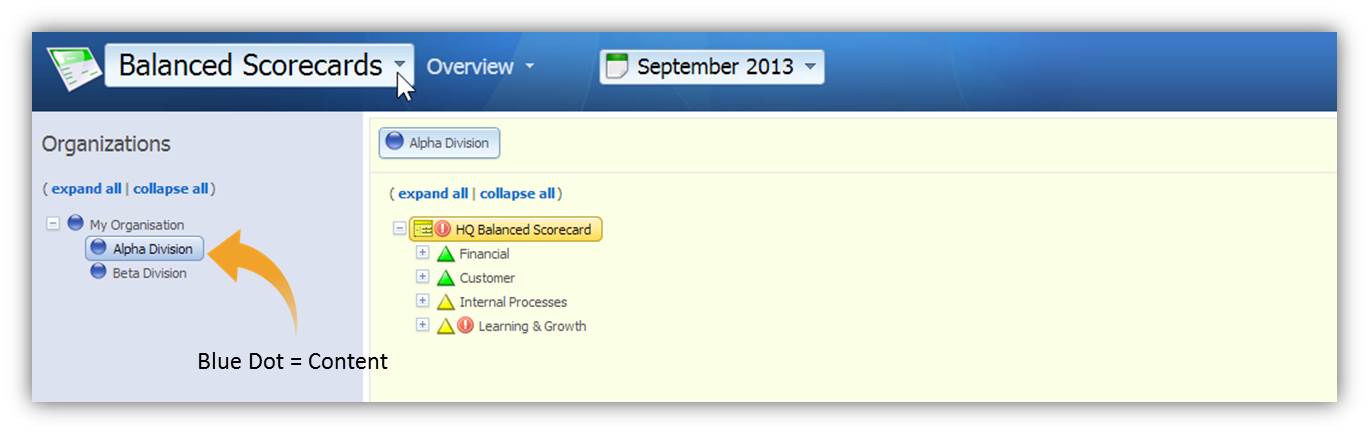Click the Alpha Division breadcrumb button
Viewport: 1369px width, 434px height.
pyautogui.click(x=439, y=143)
